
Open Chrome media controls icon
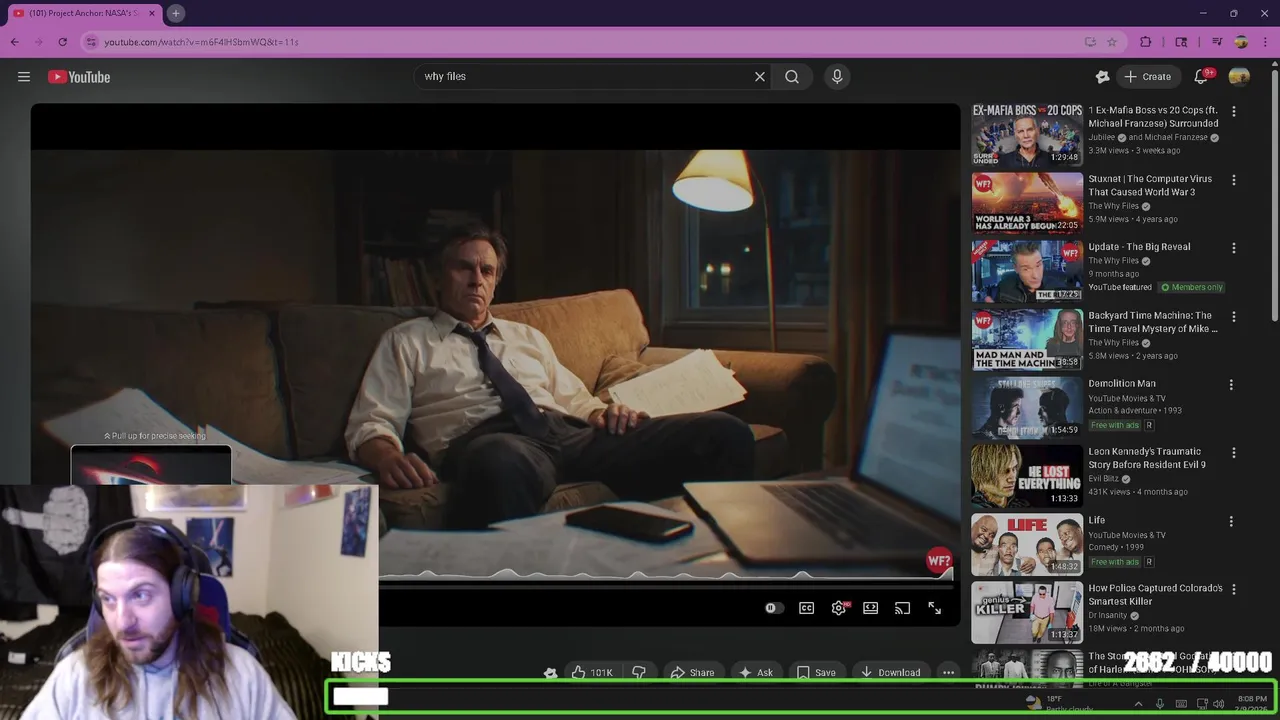[x=1217, y=42]
